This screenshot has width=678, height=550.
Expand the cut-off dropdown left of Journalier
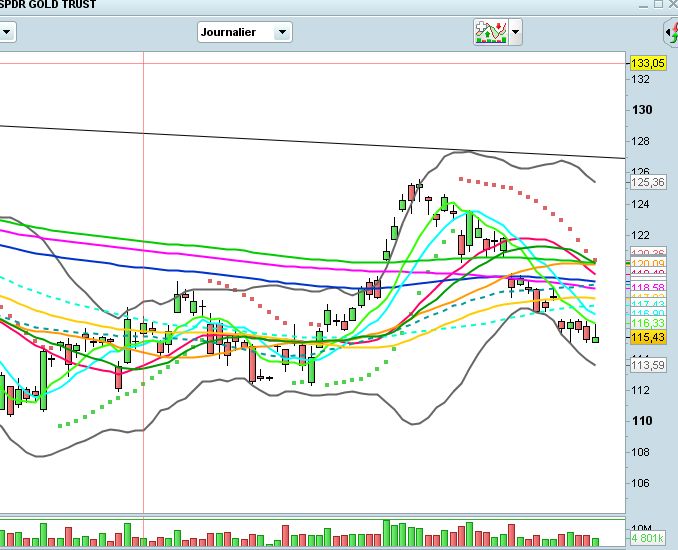(x=7, y=32)
